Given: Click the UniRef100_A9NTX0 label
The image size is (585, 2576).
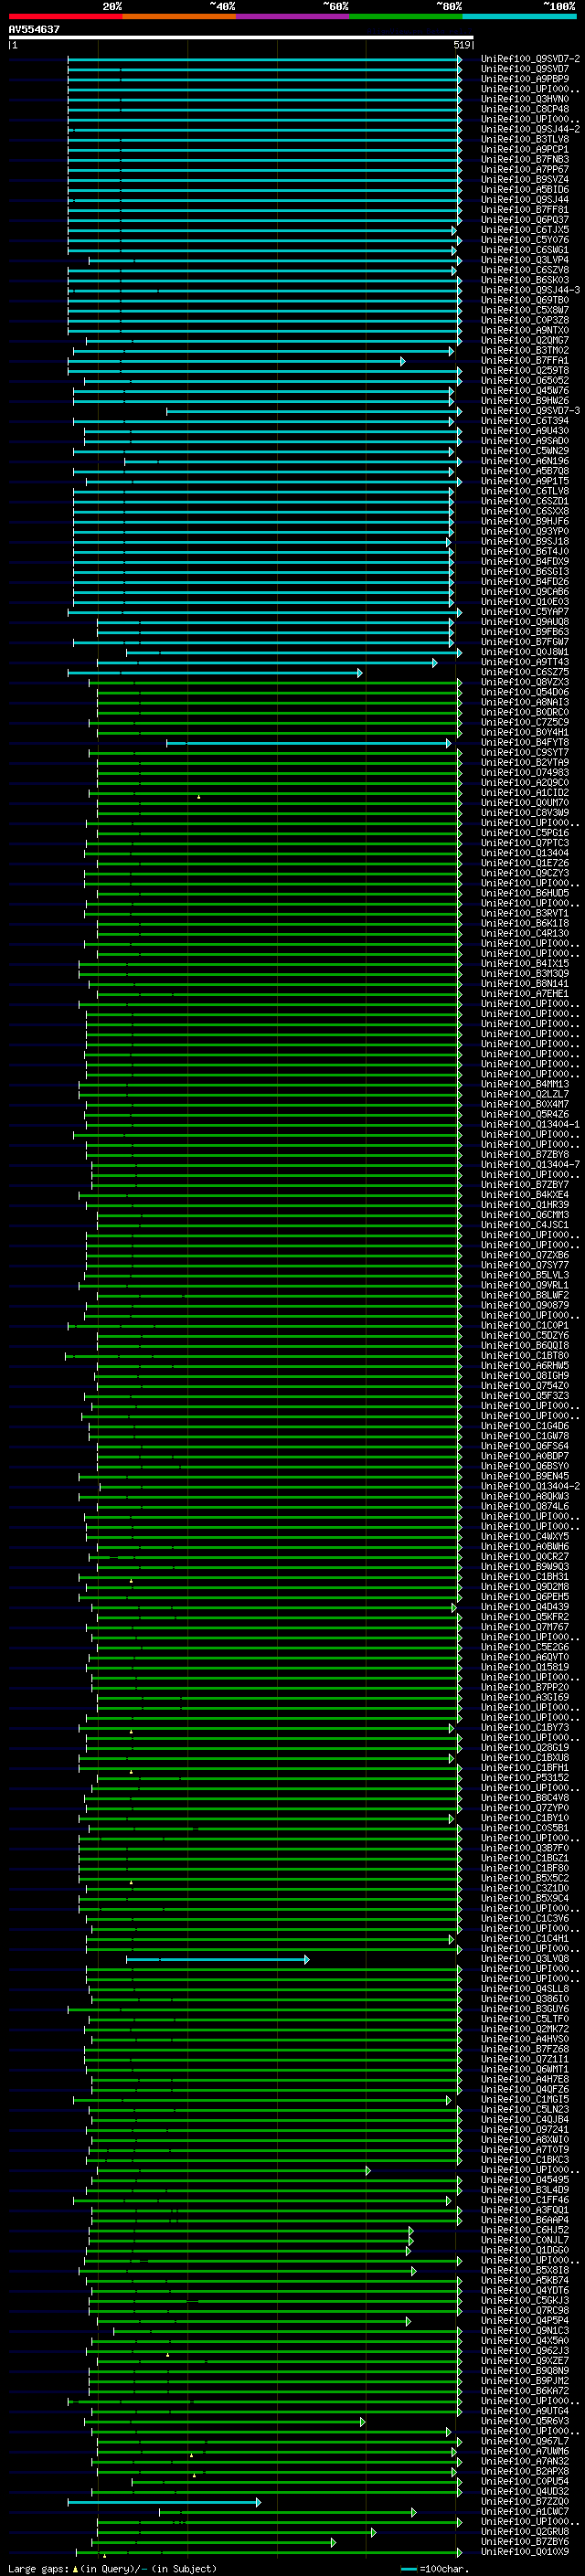Looking at the screenshot, I should 525,330.
